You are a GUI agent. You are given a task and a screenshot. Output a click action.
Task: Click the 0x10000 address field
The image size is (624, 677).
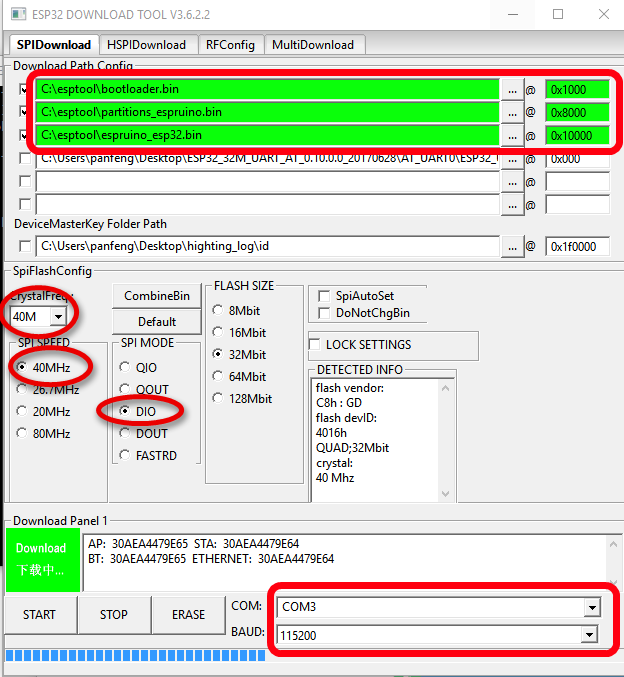(x=577, y=136)
